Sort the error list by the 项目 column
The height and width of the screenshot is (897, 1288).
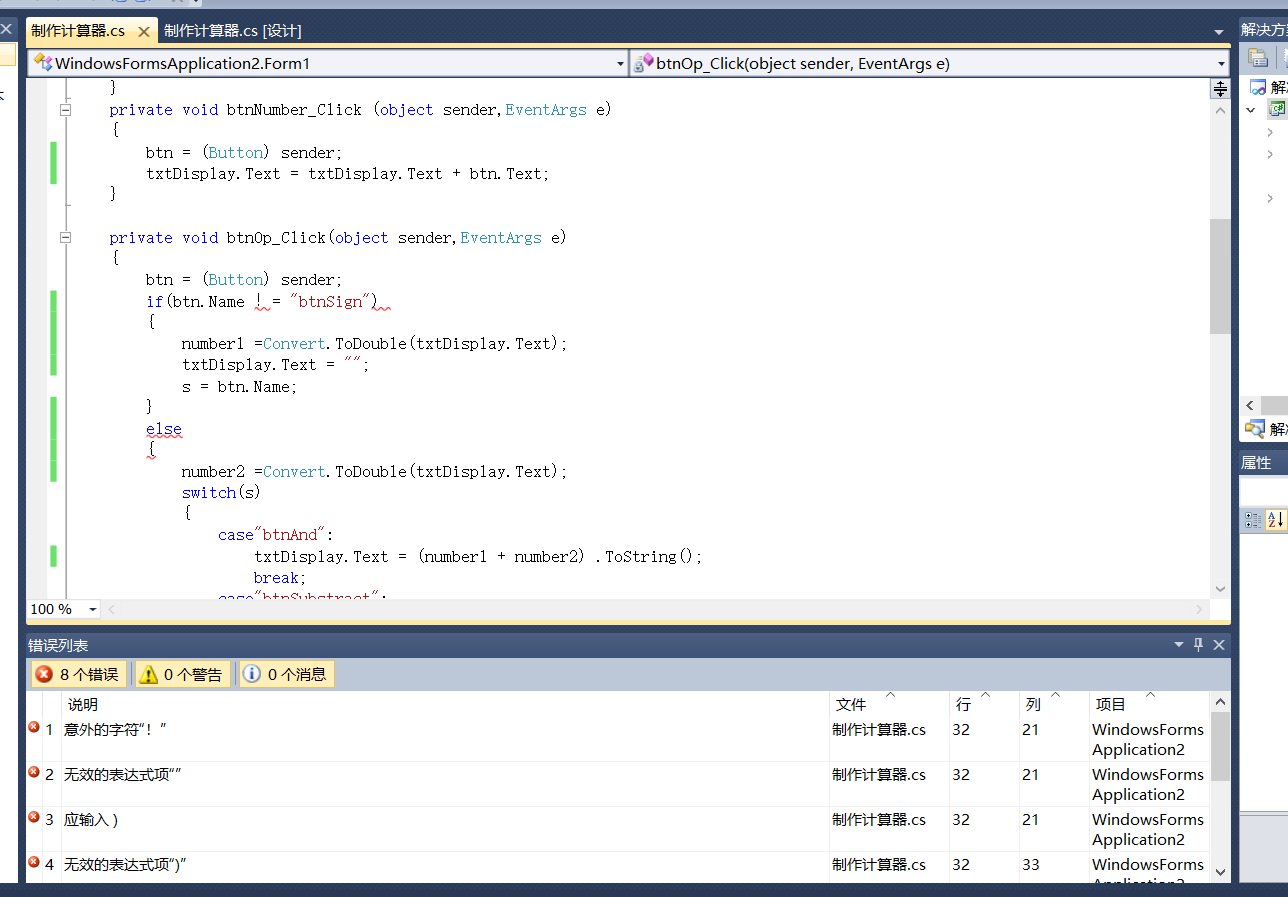coord(1149,704)
